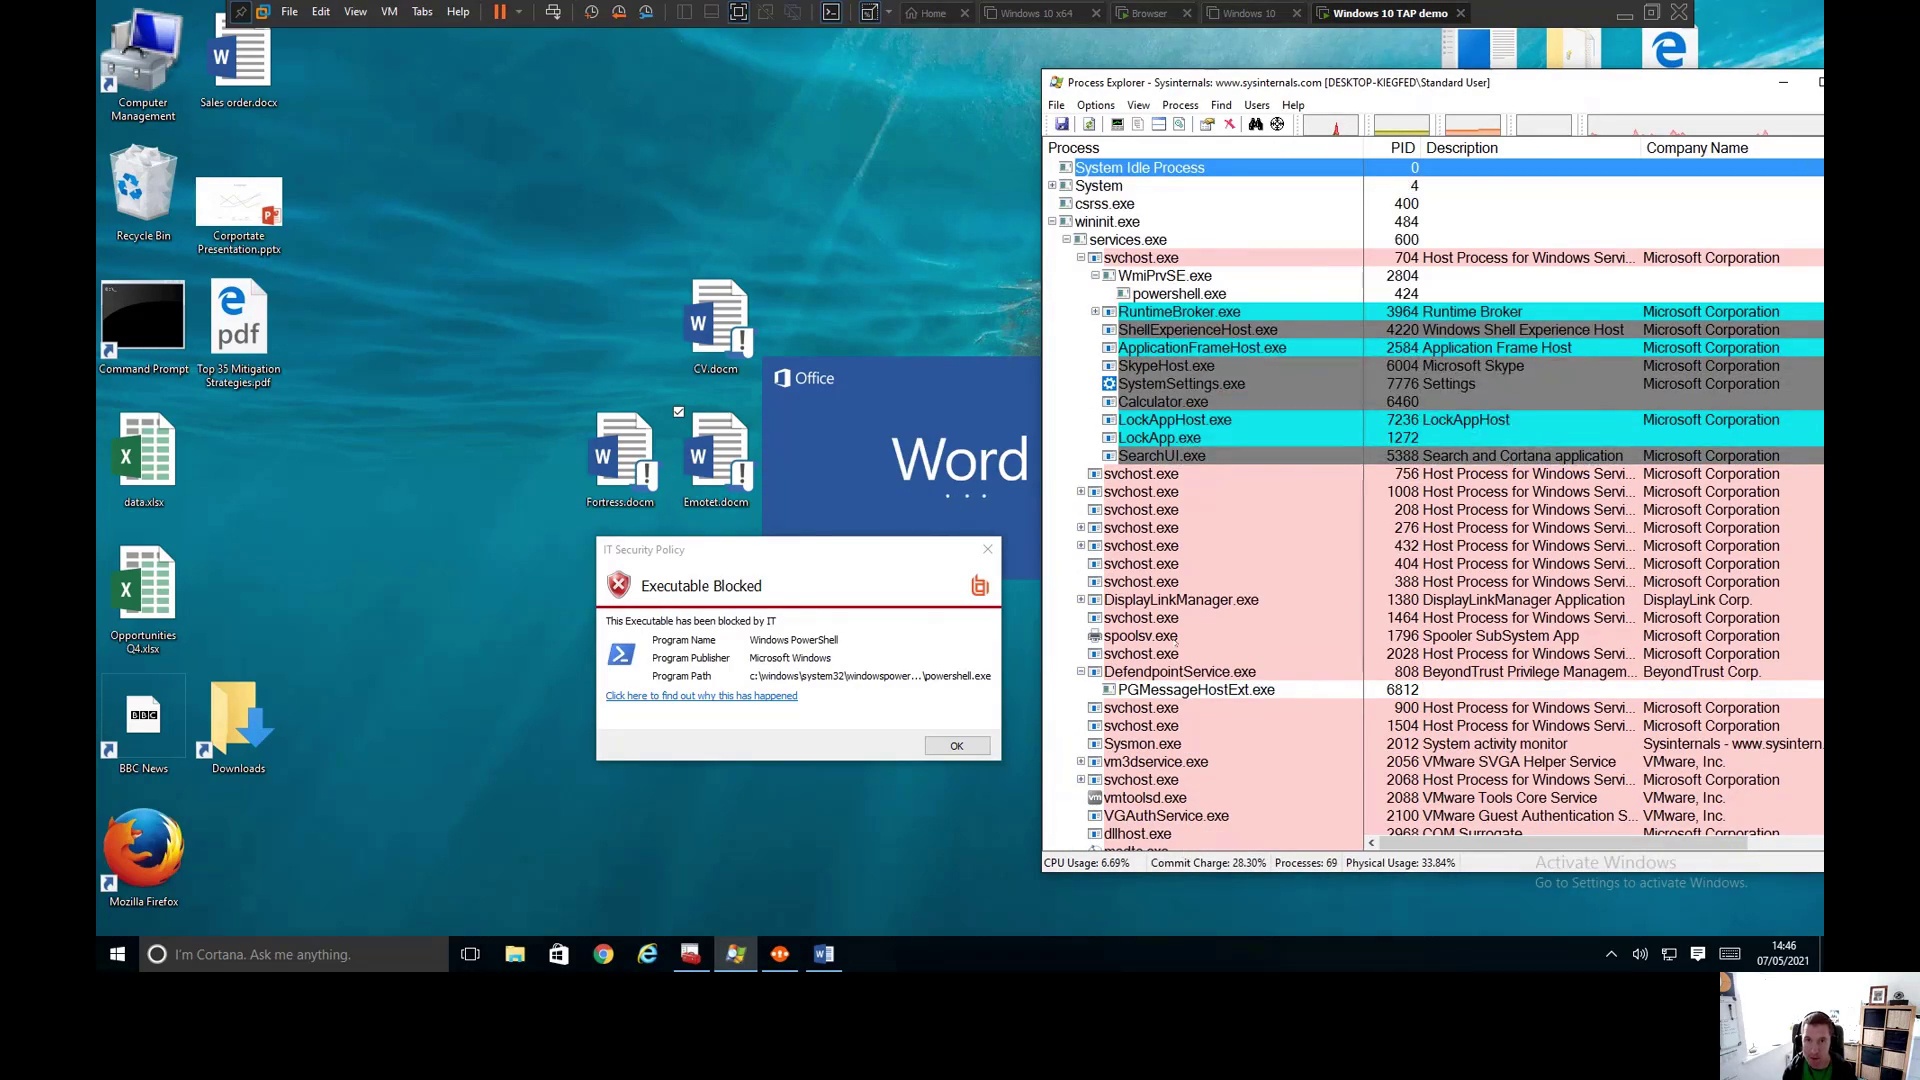
Task: Click the 'find out why this has happened' link
Action: pyautogui.click(x=701, y=696)
